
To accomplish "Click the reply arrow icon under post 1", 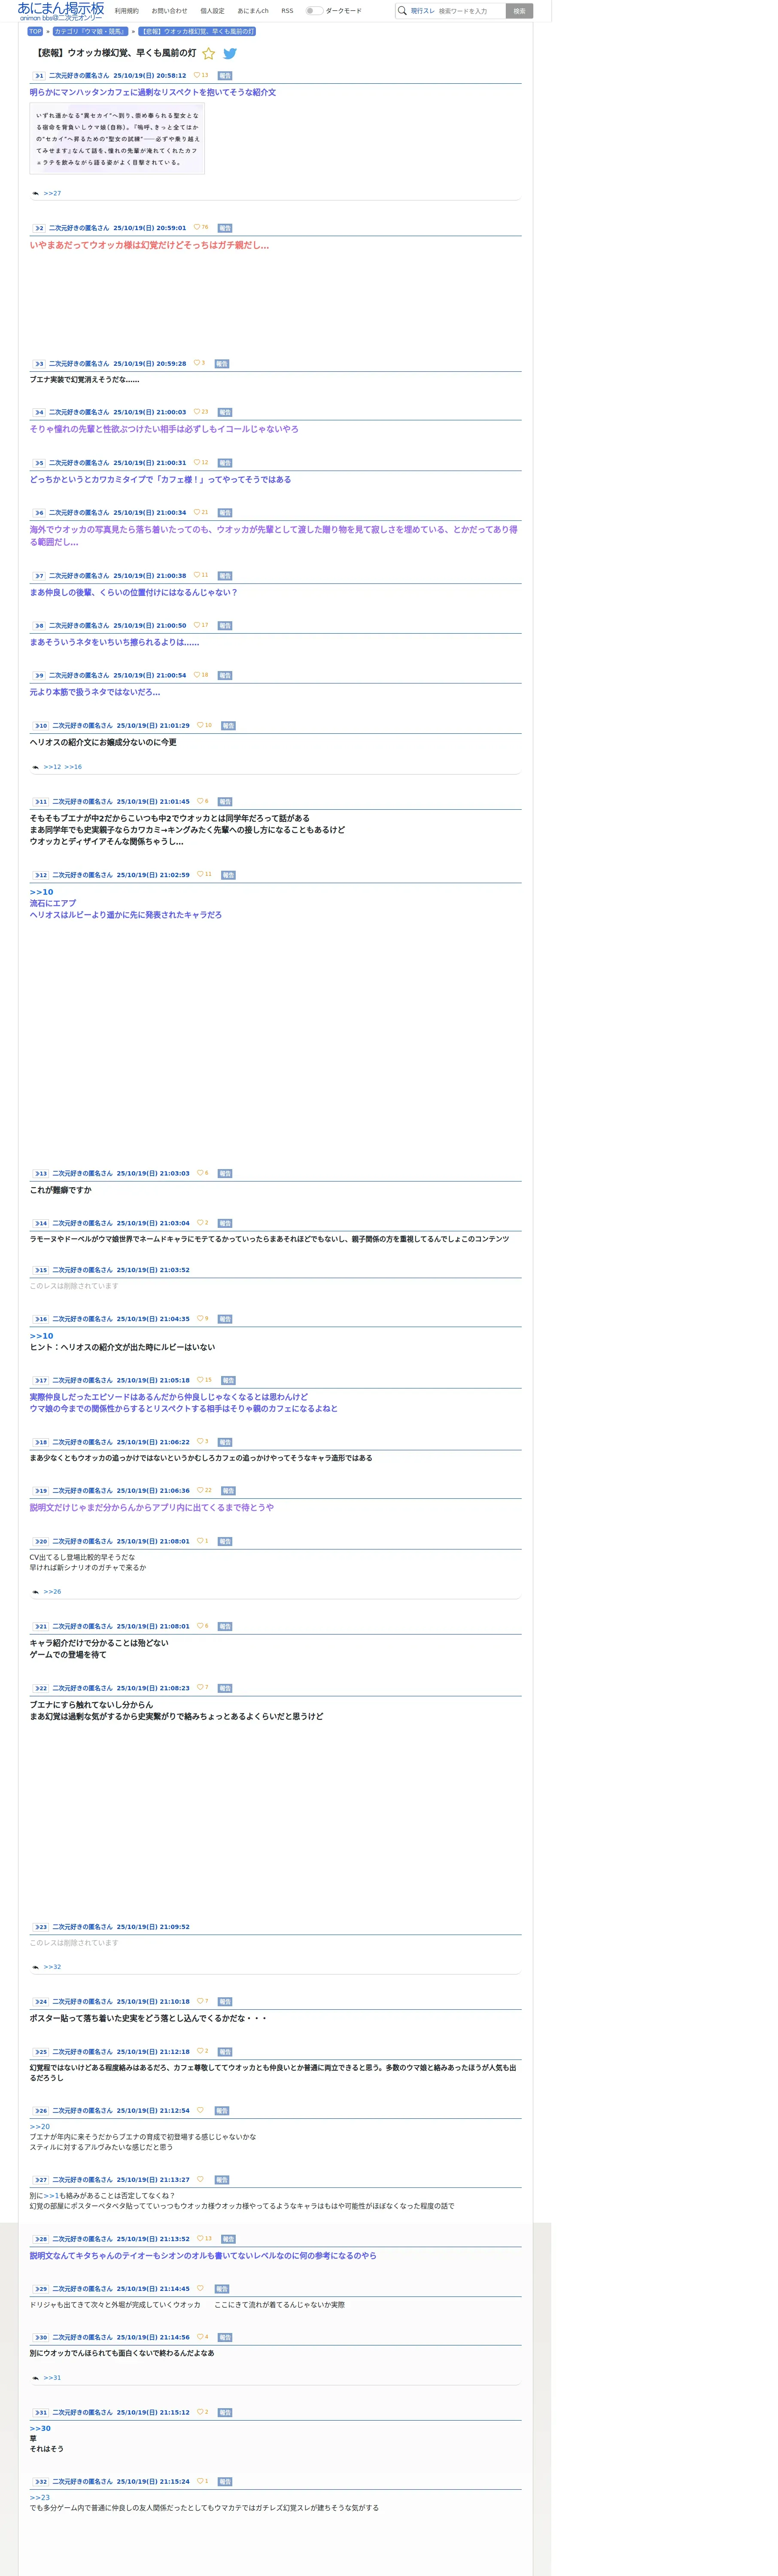I will pyautogui.click(x=36, y=193).
